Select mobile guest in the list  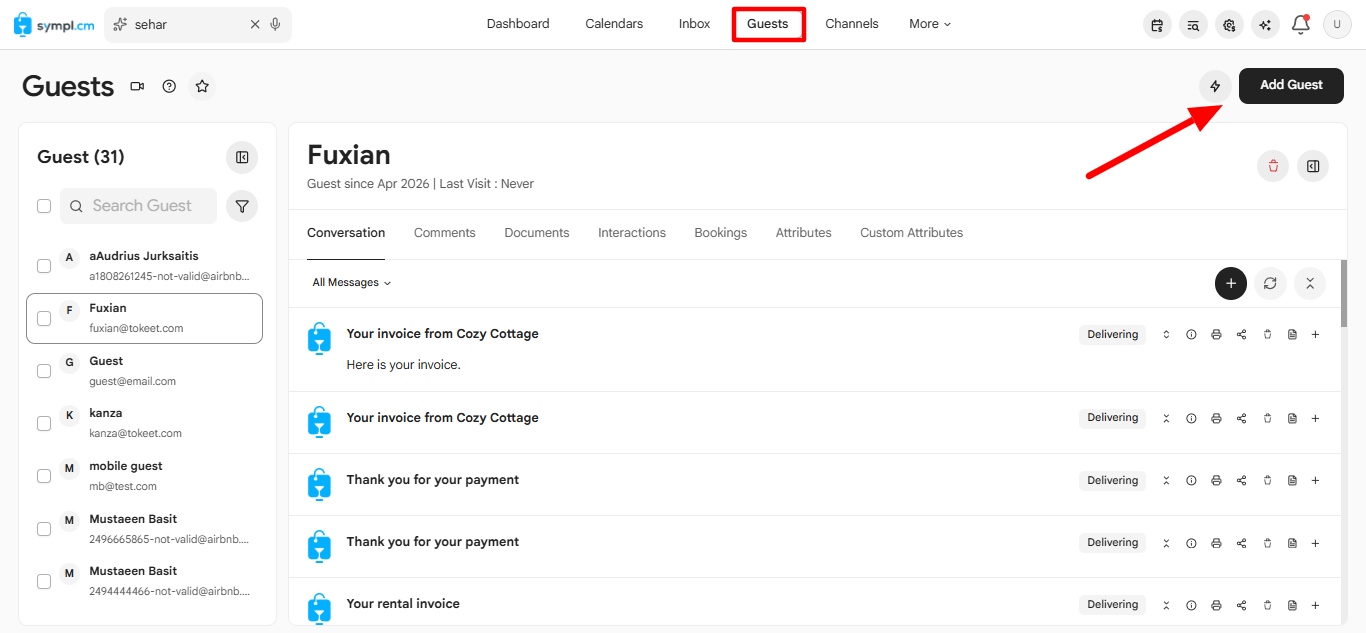[144, 476]
